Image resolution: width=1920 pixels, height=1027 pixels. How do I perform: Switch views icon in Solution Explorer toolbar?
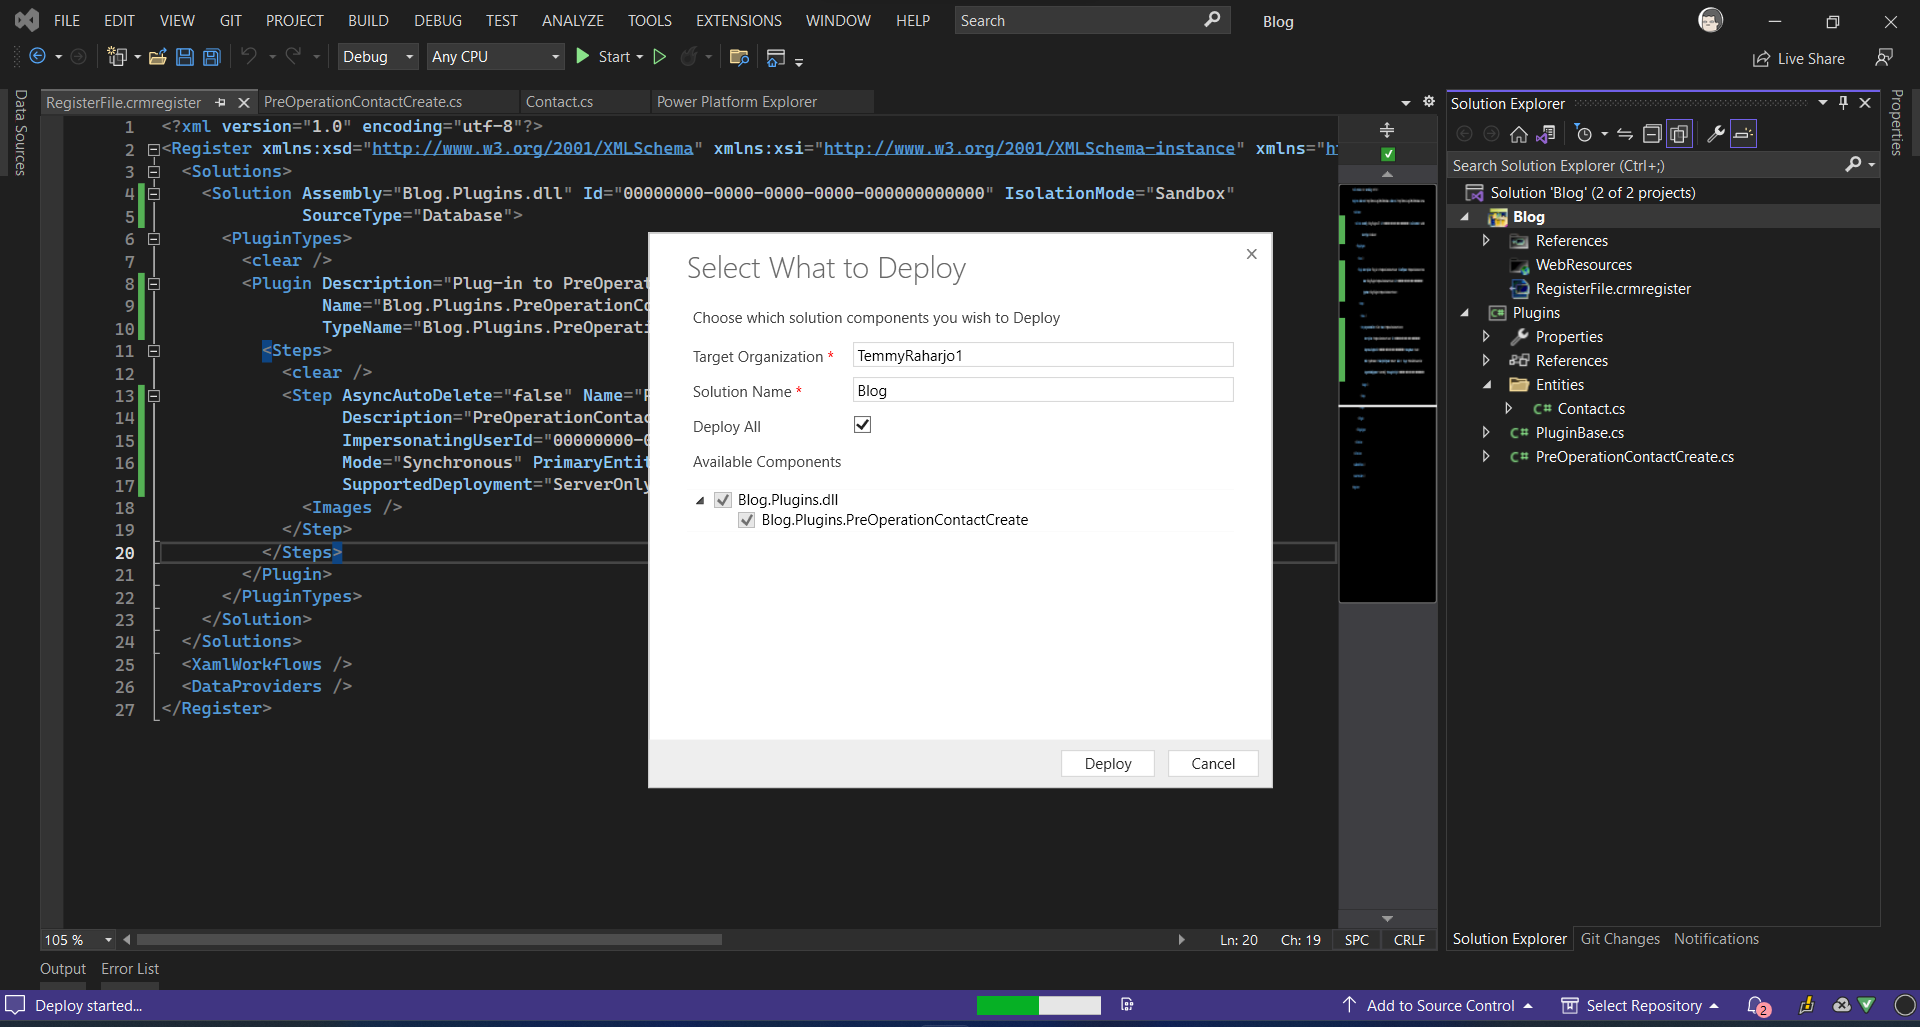pyautogui.click(x=1546, y=134)
